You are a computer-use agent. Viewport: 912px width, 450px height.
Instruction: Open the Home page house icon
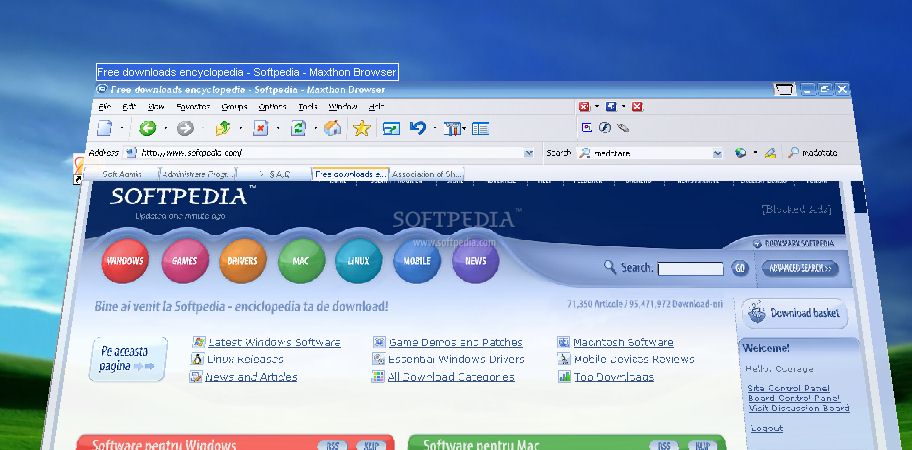click(333, 128)
